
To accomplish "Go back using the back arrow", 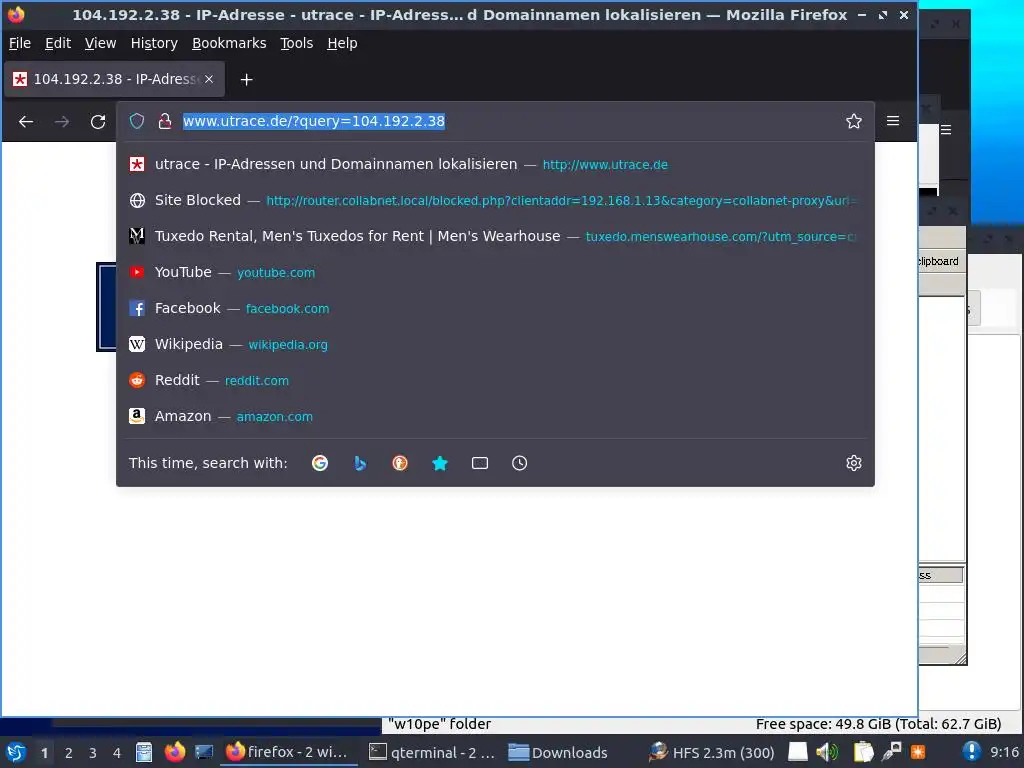I will click(26, 121).
